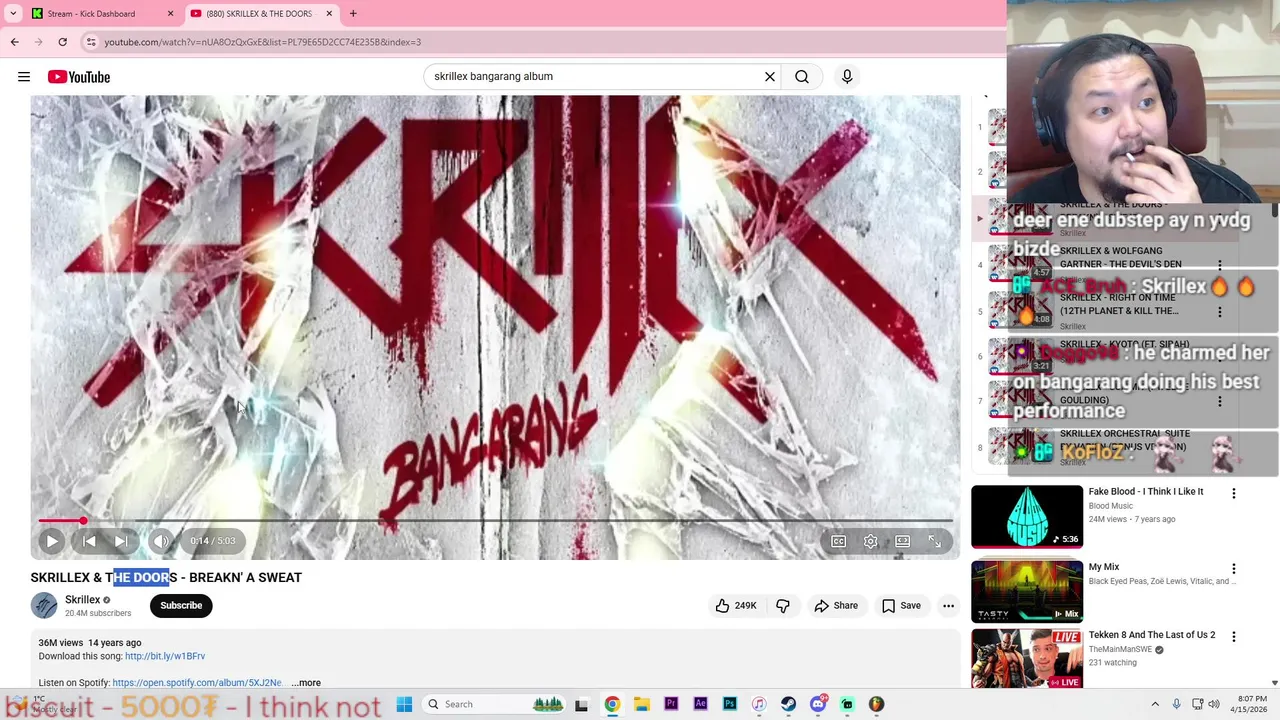The image size is (1280, 720).
Task: Open menu for My Mix
Action: [1234, 568]
